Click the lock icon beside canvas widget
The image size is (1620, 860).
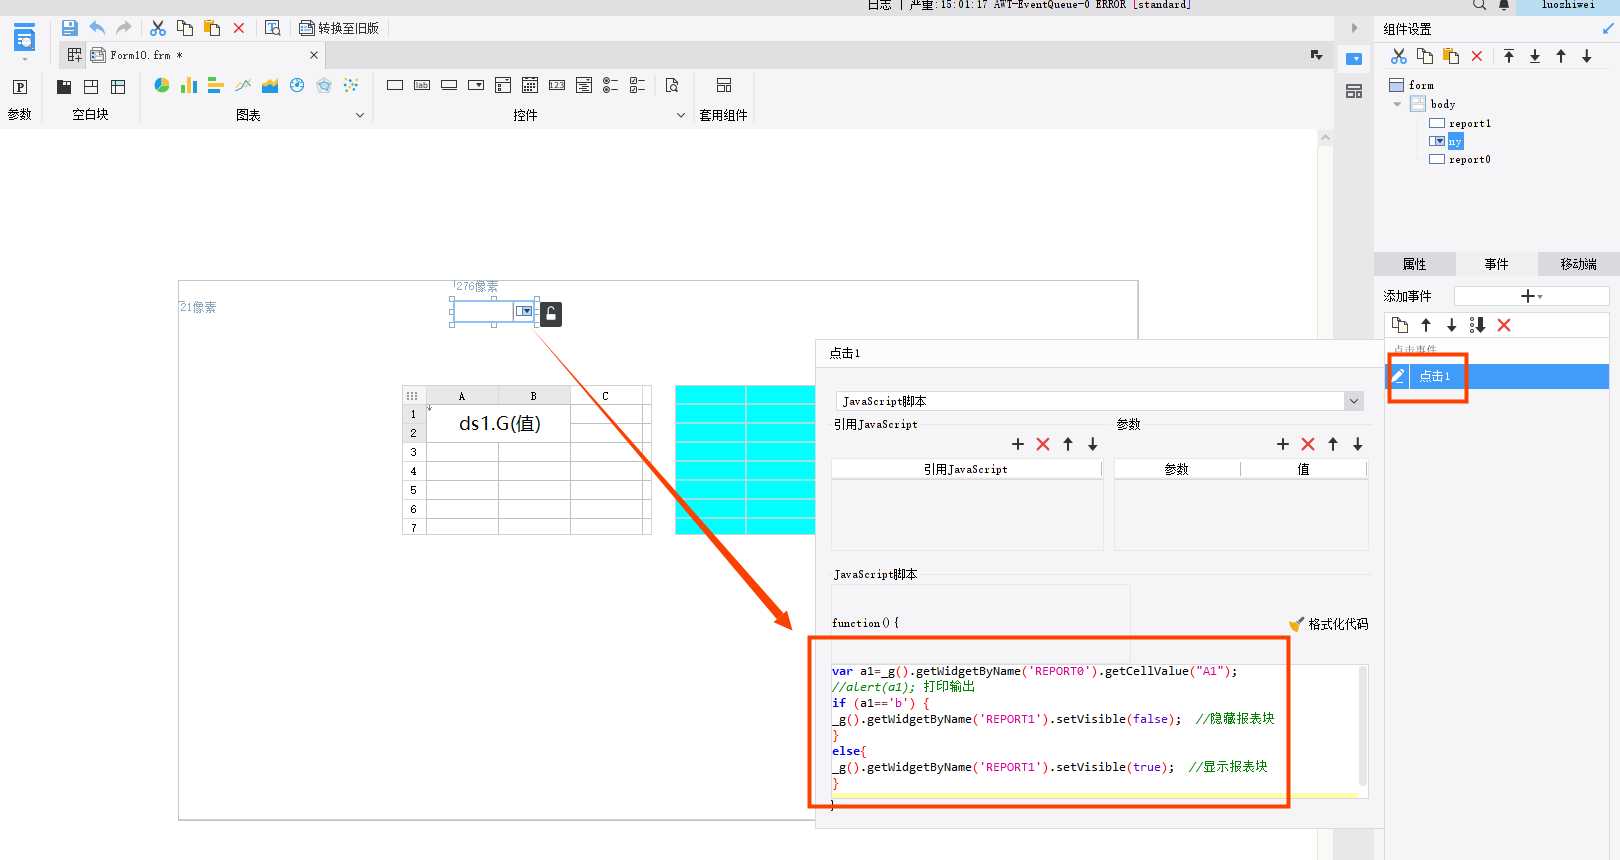click(x=551, y=314)
